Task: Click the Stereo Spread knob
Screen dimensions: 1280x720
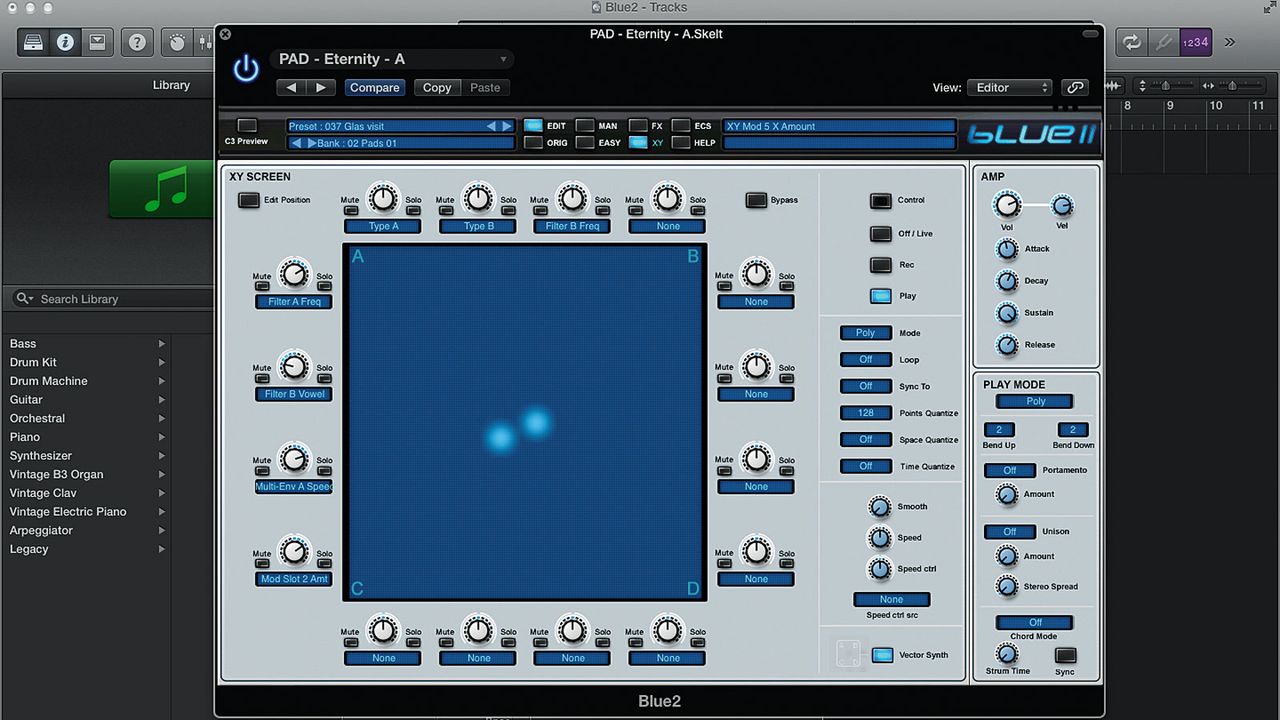Action: (1007, 587)
